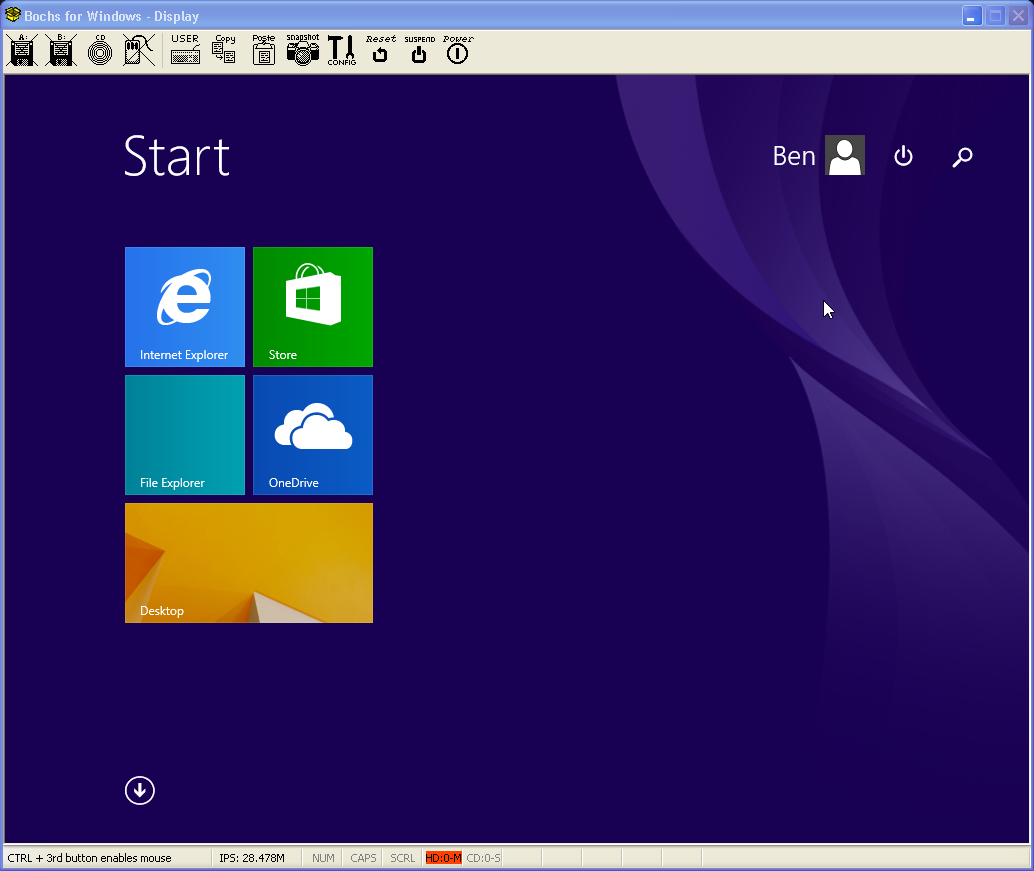The width and height of the screenshot is (1034, 871).
Task: Take a snapshot with the camera icon
Action: pyautogui.click(x=303, y=50)
